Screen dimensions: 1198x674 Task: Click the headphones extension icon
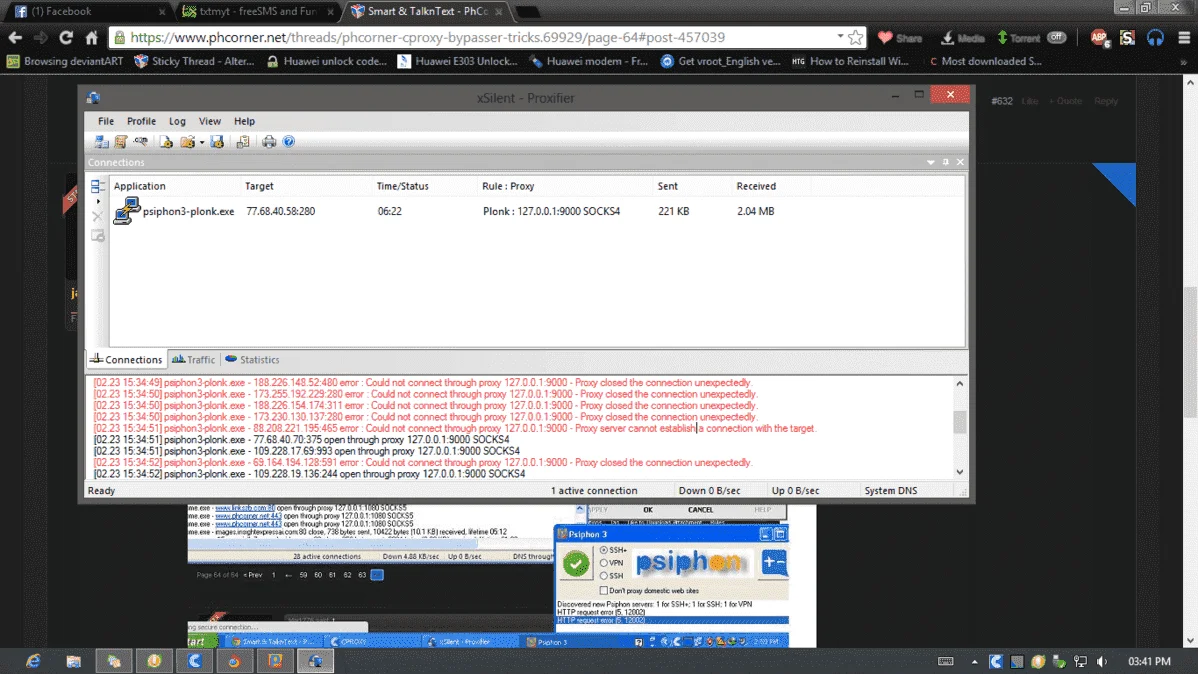pos(1154,37)
